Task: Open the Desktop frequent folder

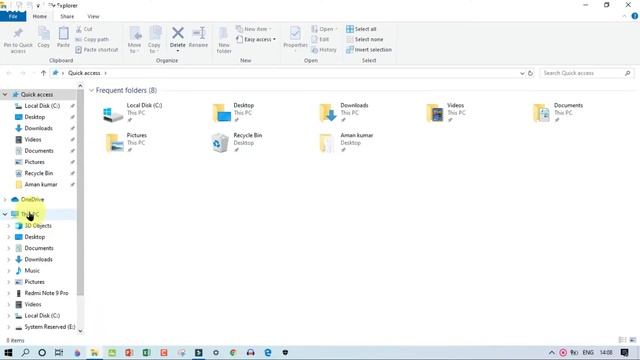Action: pos(234,113)
